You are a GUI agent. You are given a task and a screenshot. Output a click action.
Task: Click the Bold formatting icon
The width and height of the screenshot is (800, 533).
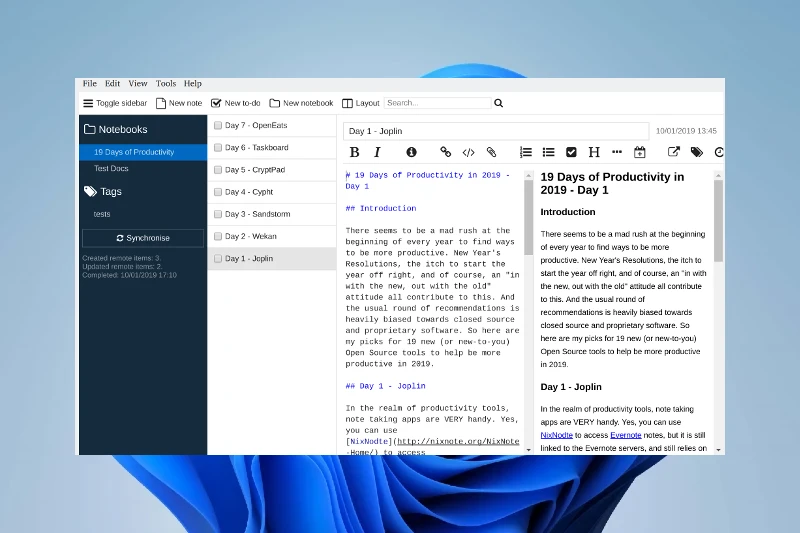point(355,152)
